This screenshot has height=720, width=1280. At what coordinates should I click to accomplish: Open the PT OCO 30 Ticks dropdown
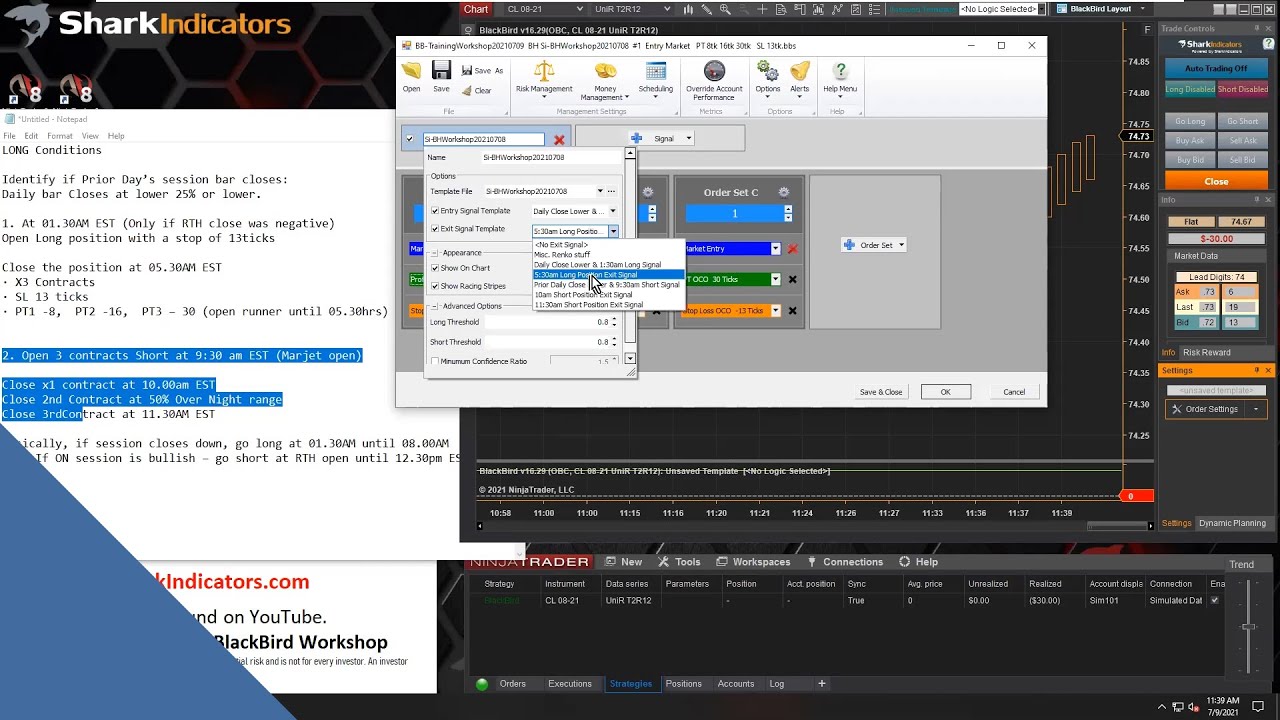(775, 279)
